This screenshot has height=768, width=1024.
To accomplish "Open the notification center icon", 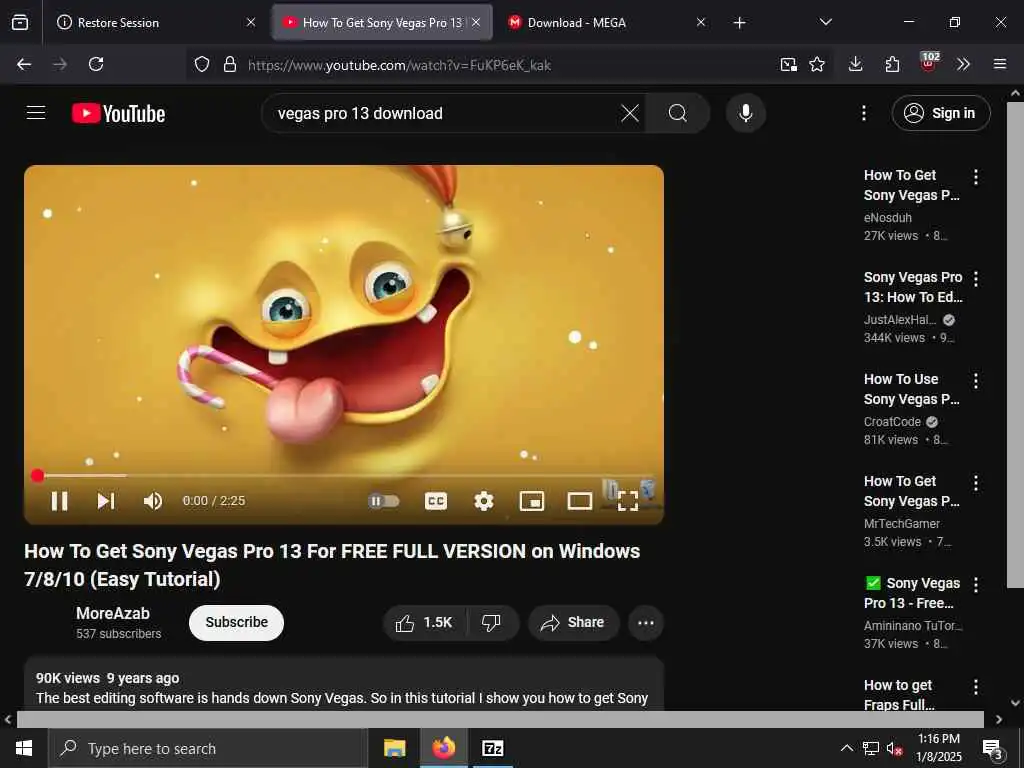I will point(993,750).
